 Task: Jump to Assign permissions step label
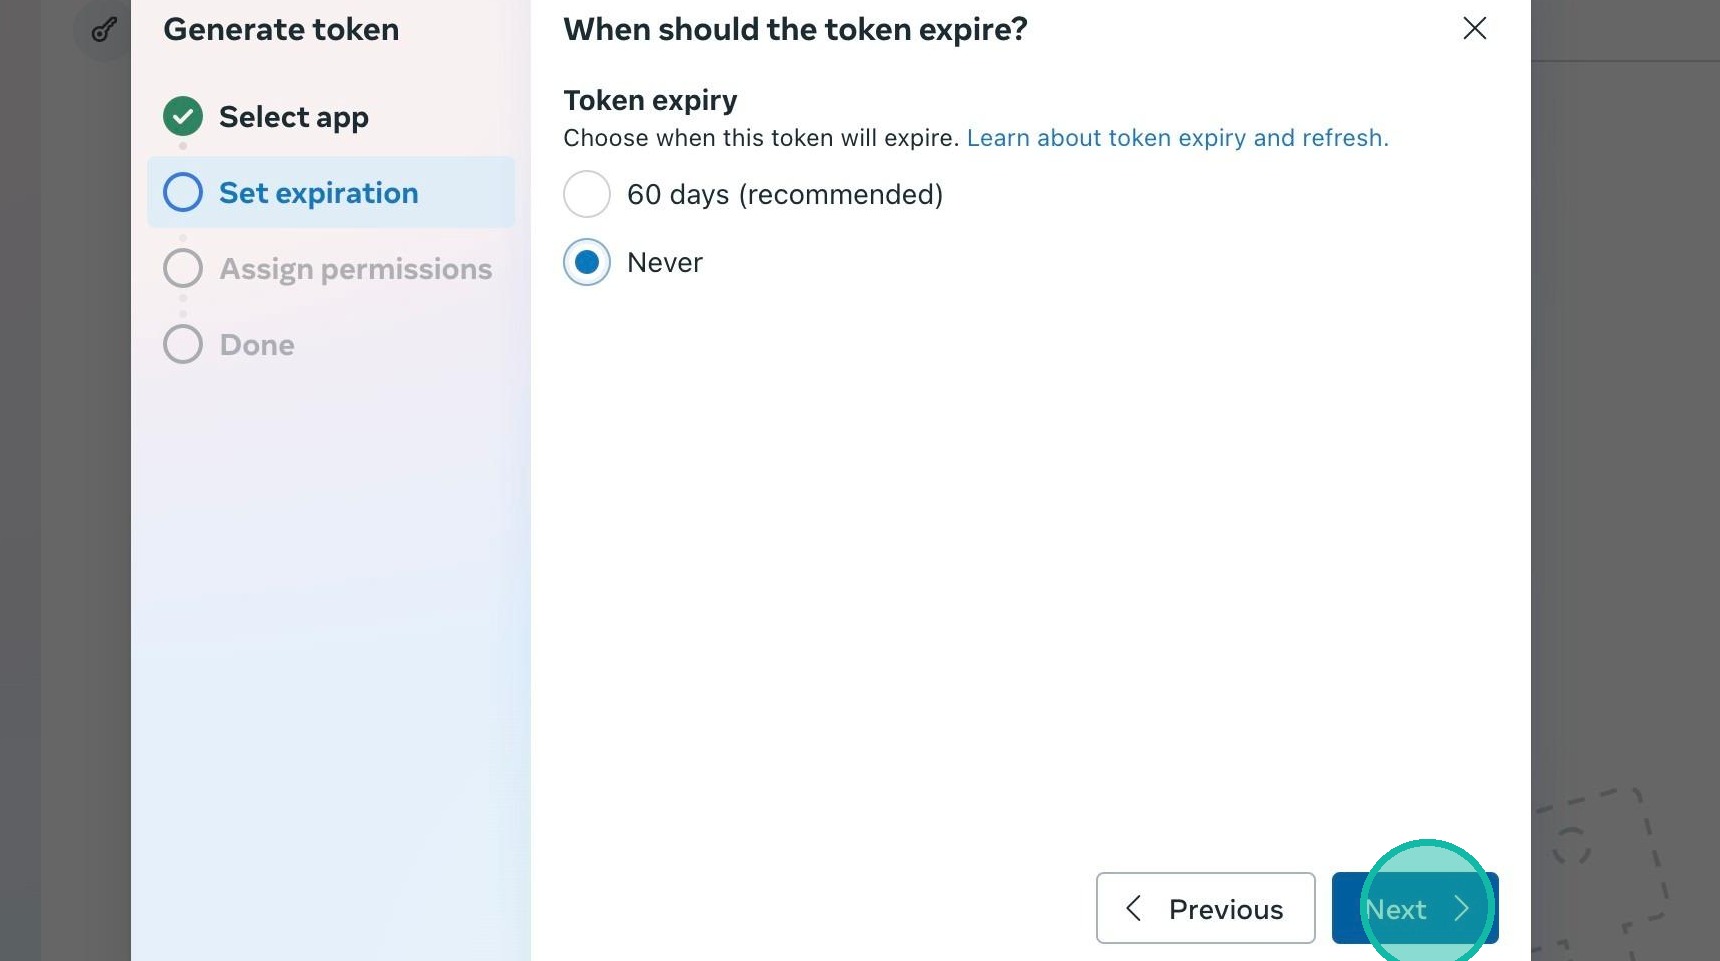pos(355,269)
